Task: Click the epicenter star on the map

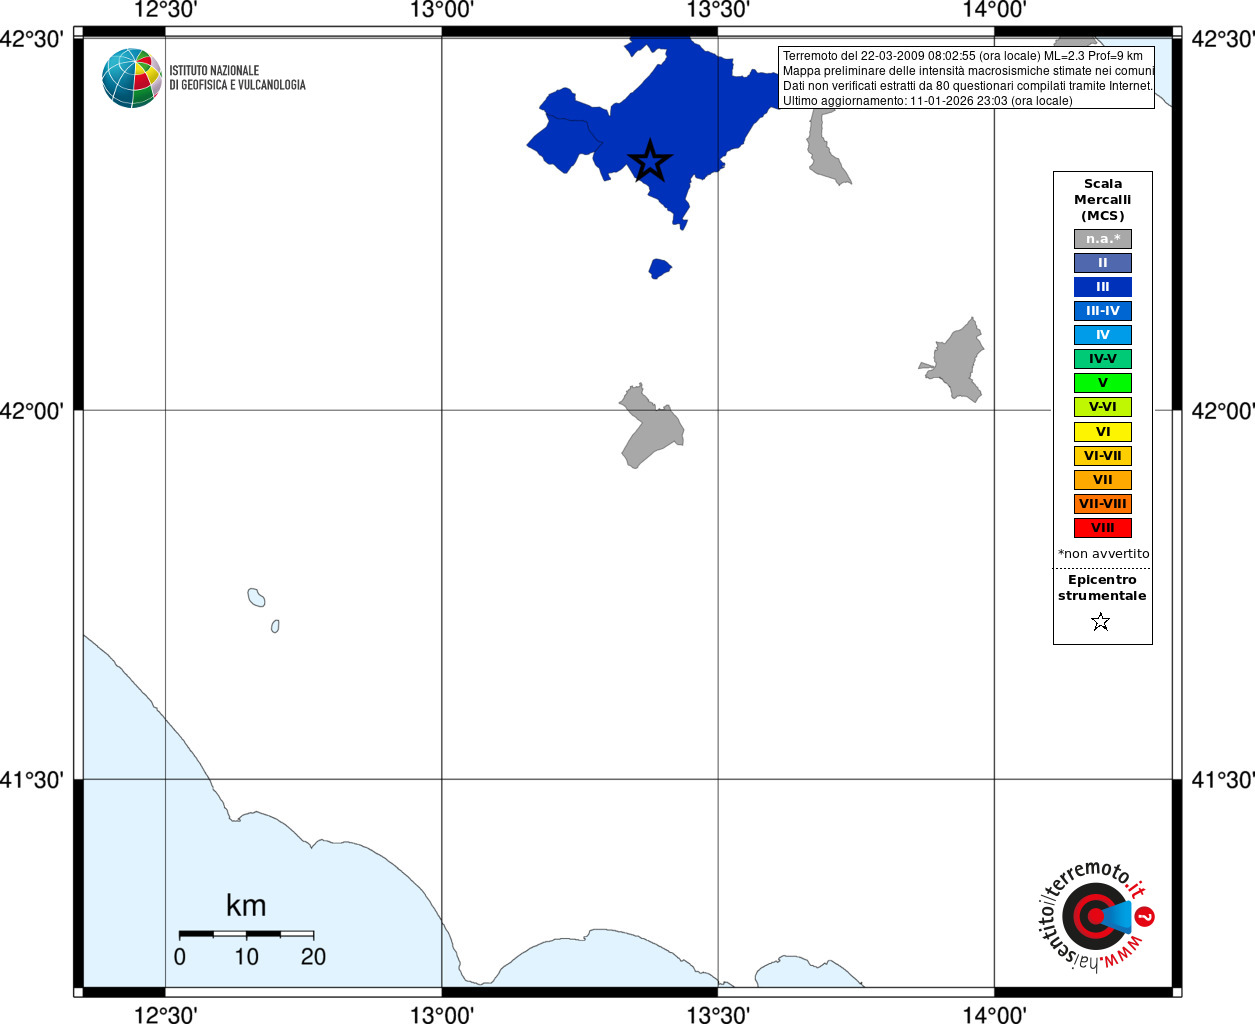Action: (x=650, y=161)
